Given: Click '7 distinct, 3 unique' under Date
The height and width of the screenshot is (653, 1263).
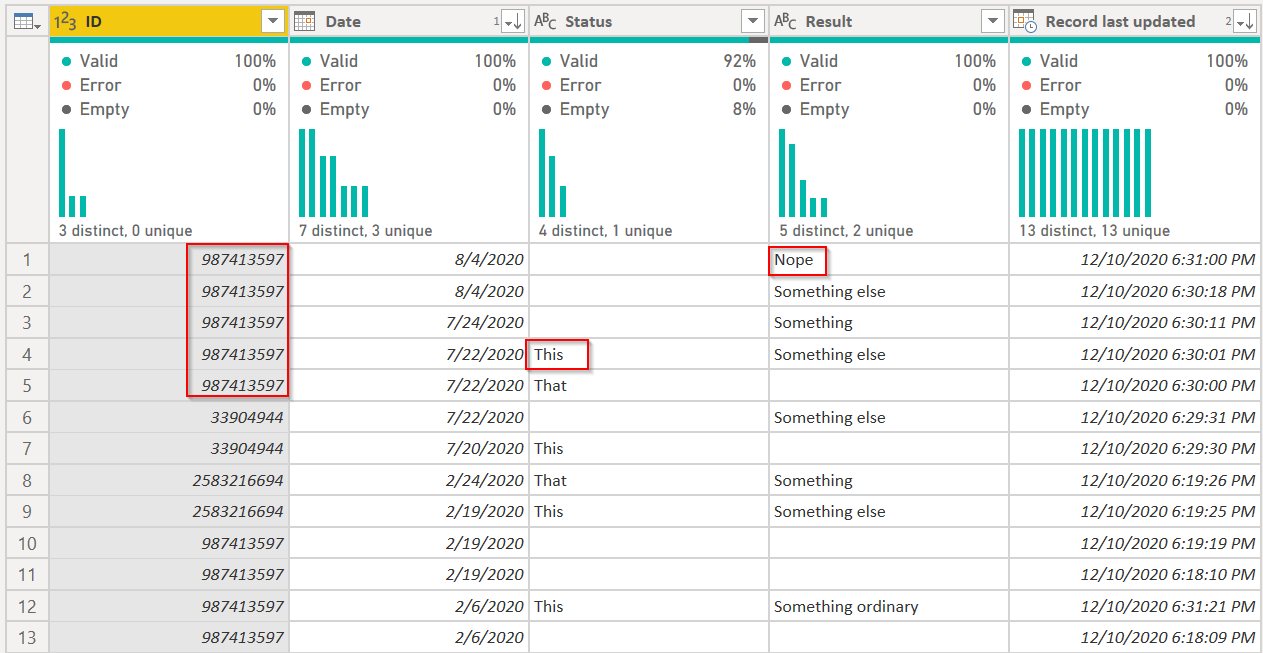Looking at the screenshot, I should pos(366,231).
